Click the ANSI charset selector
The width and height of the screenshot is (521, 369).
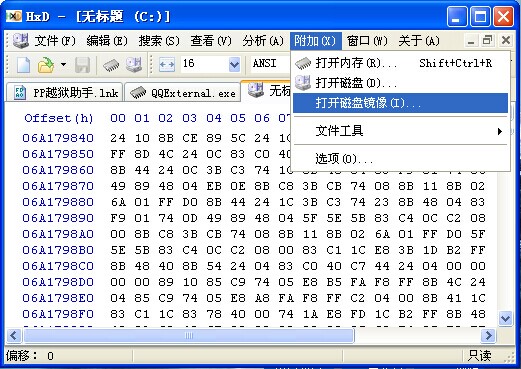pos(270,64)
